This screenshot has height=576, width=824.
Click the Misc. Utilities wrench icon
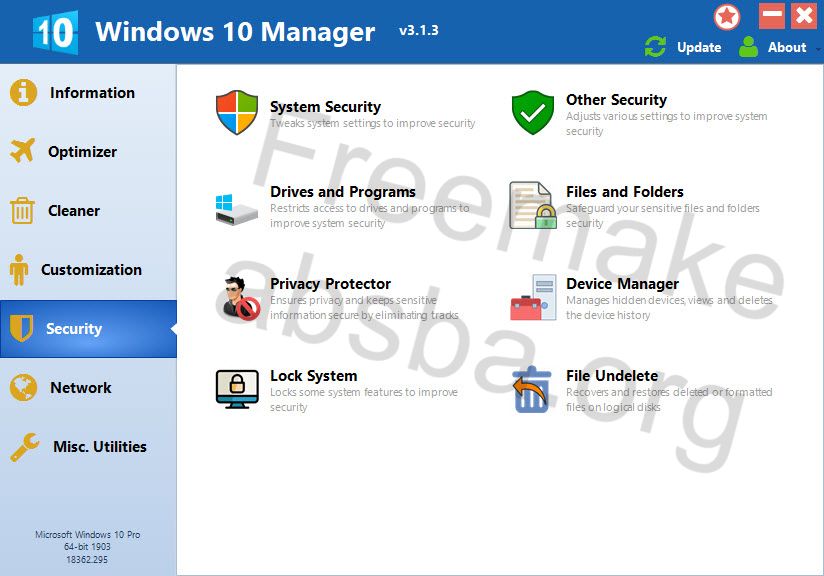(x=24, y=447)
